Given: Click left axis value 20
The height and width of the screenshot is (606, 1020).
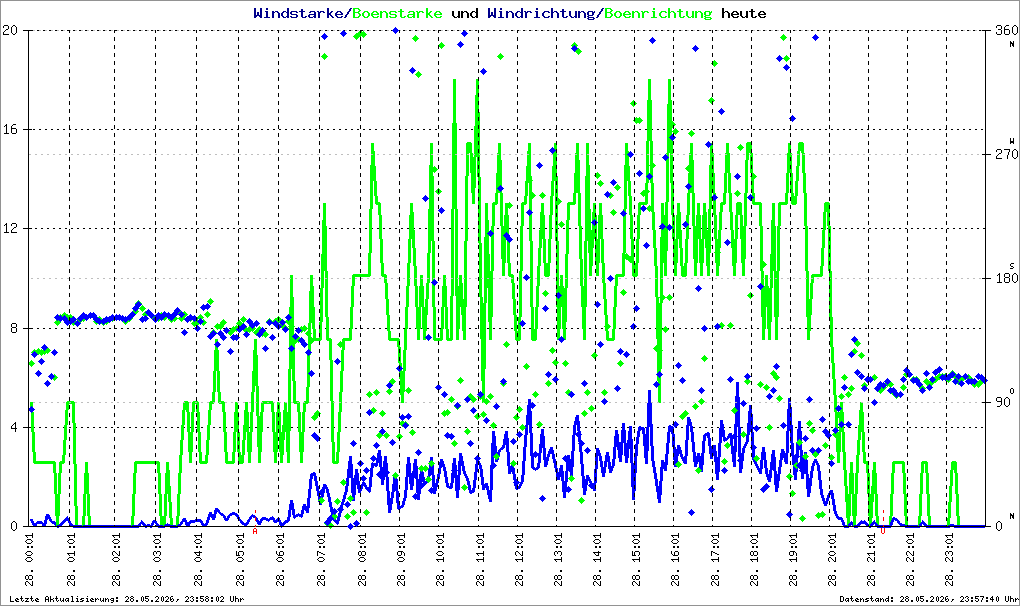Looking at the screenshot, I should tap(10, 30).
